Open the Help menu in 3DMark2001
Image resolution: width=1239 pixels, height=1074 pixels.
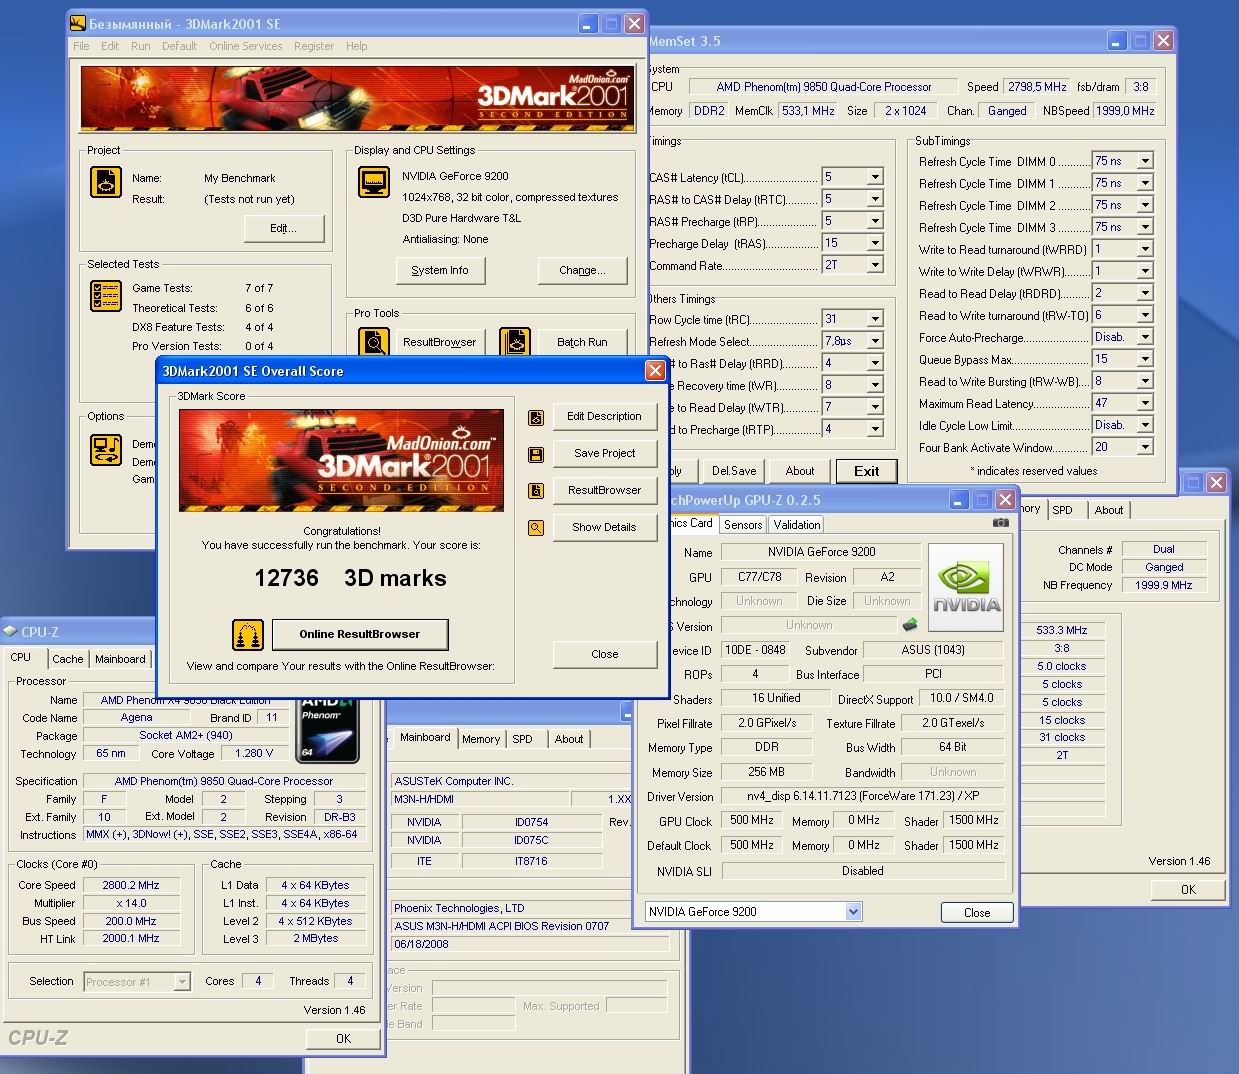[356, 46]
